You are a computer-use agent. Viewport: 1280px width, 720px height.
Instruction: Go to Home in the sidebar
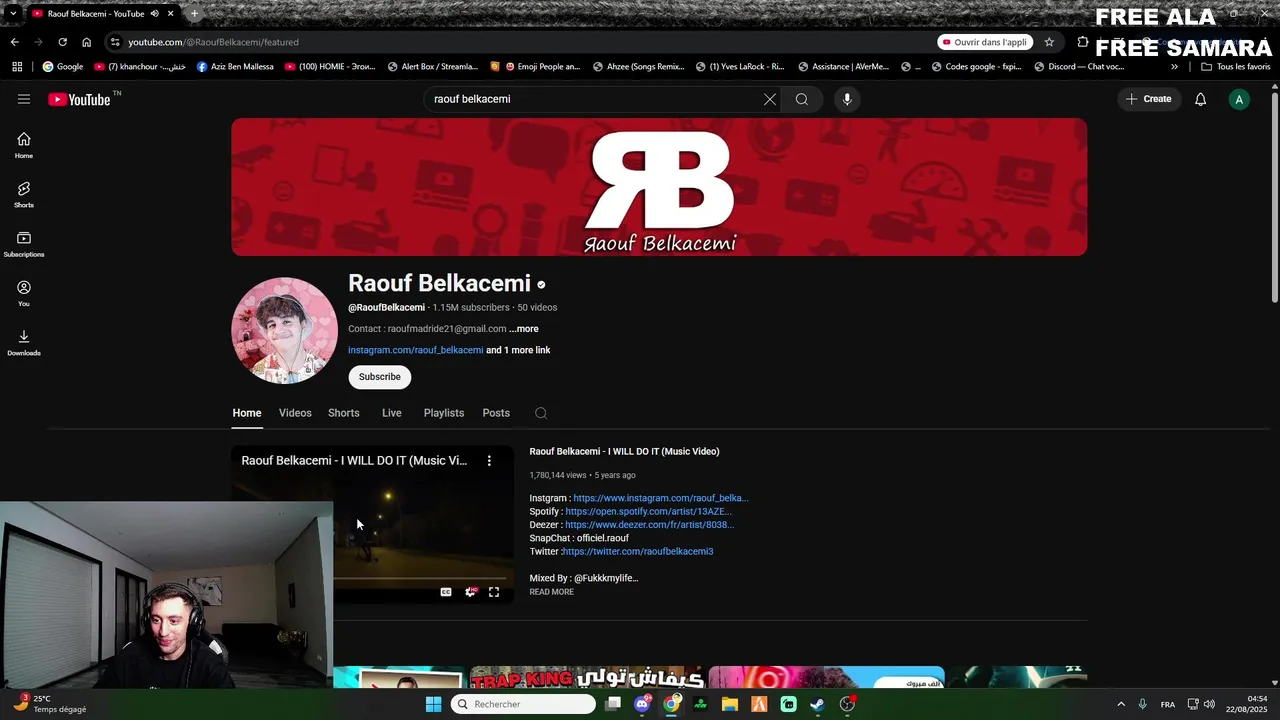[24, 145]
